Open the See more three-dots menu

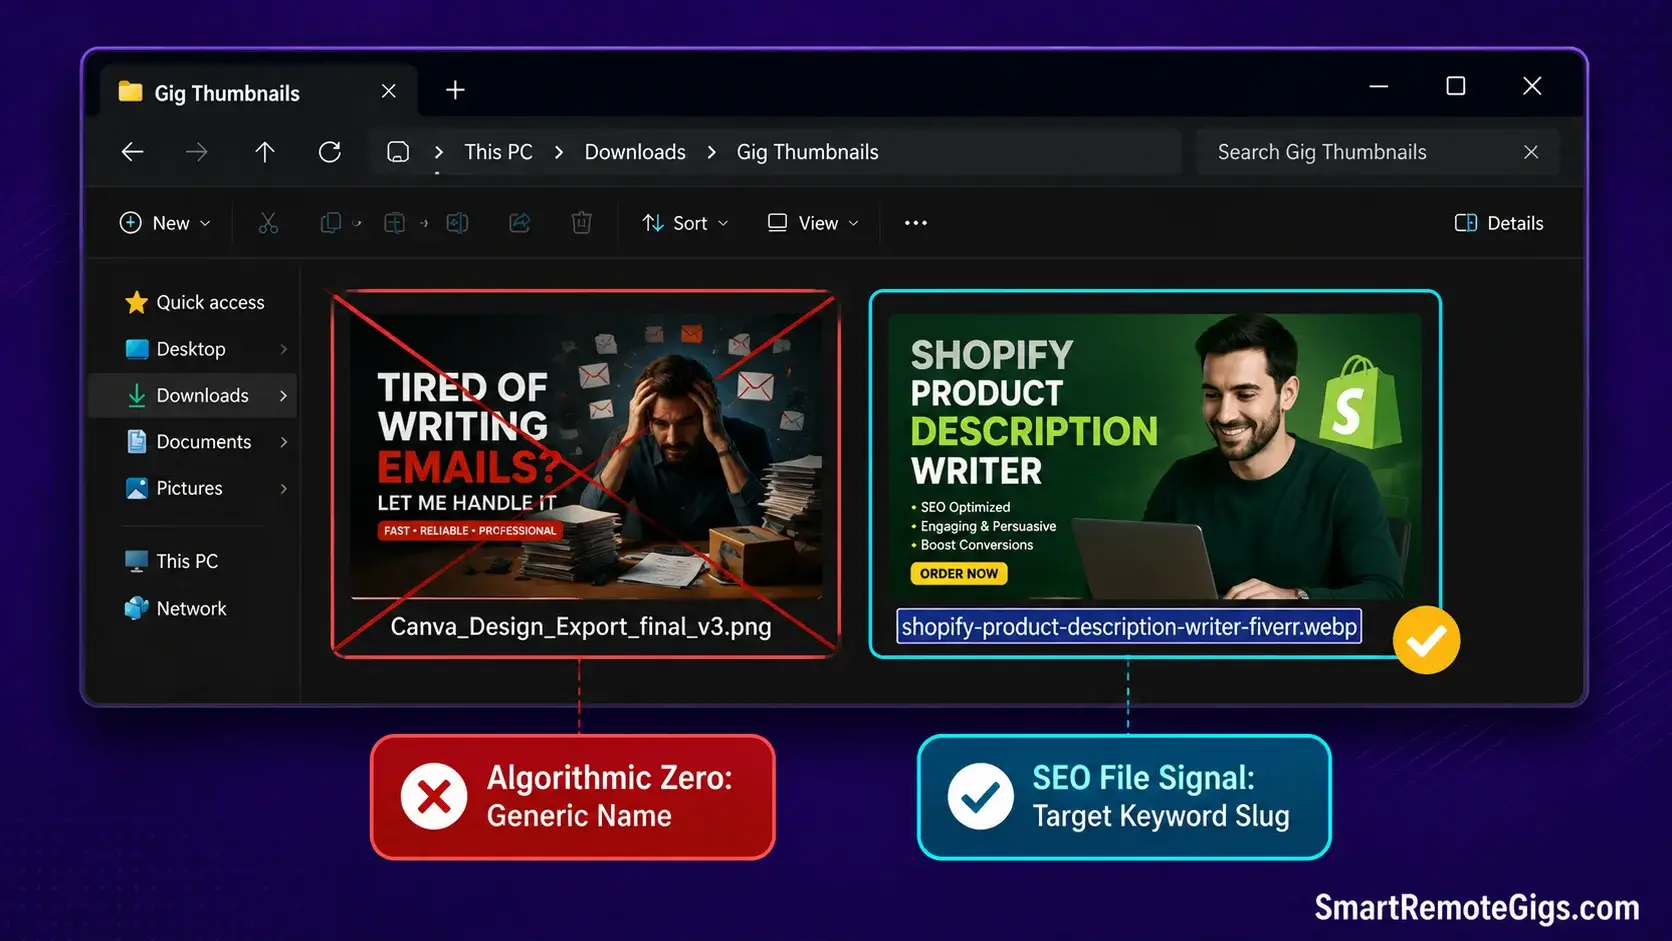click(916, 223)
